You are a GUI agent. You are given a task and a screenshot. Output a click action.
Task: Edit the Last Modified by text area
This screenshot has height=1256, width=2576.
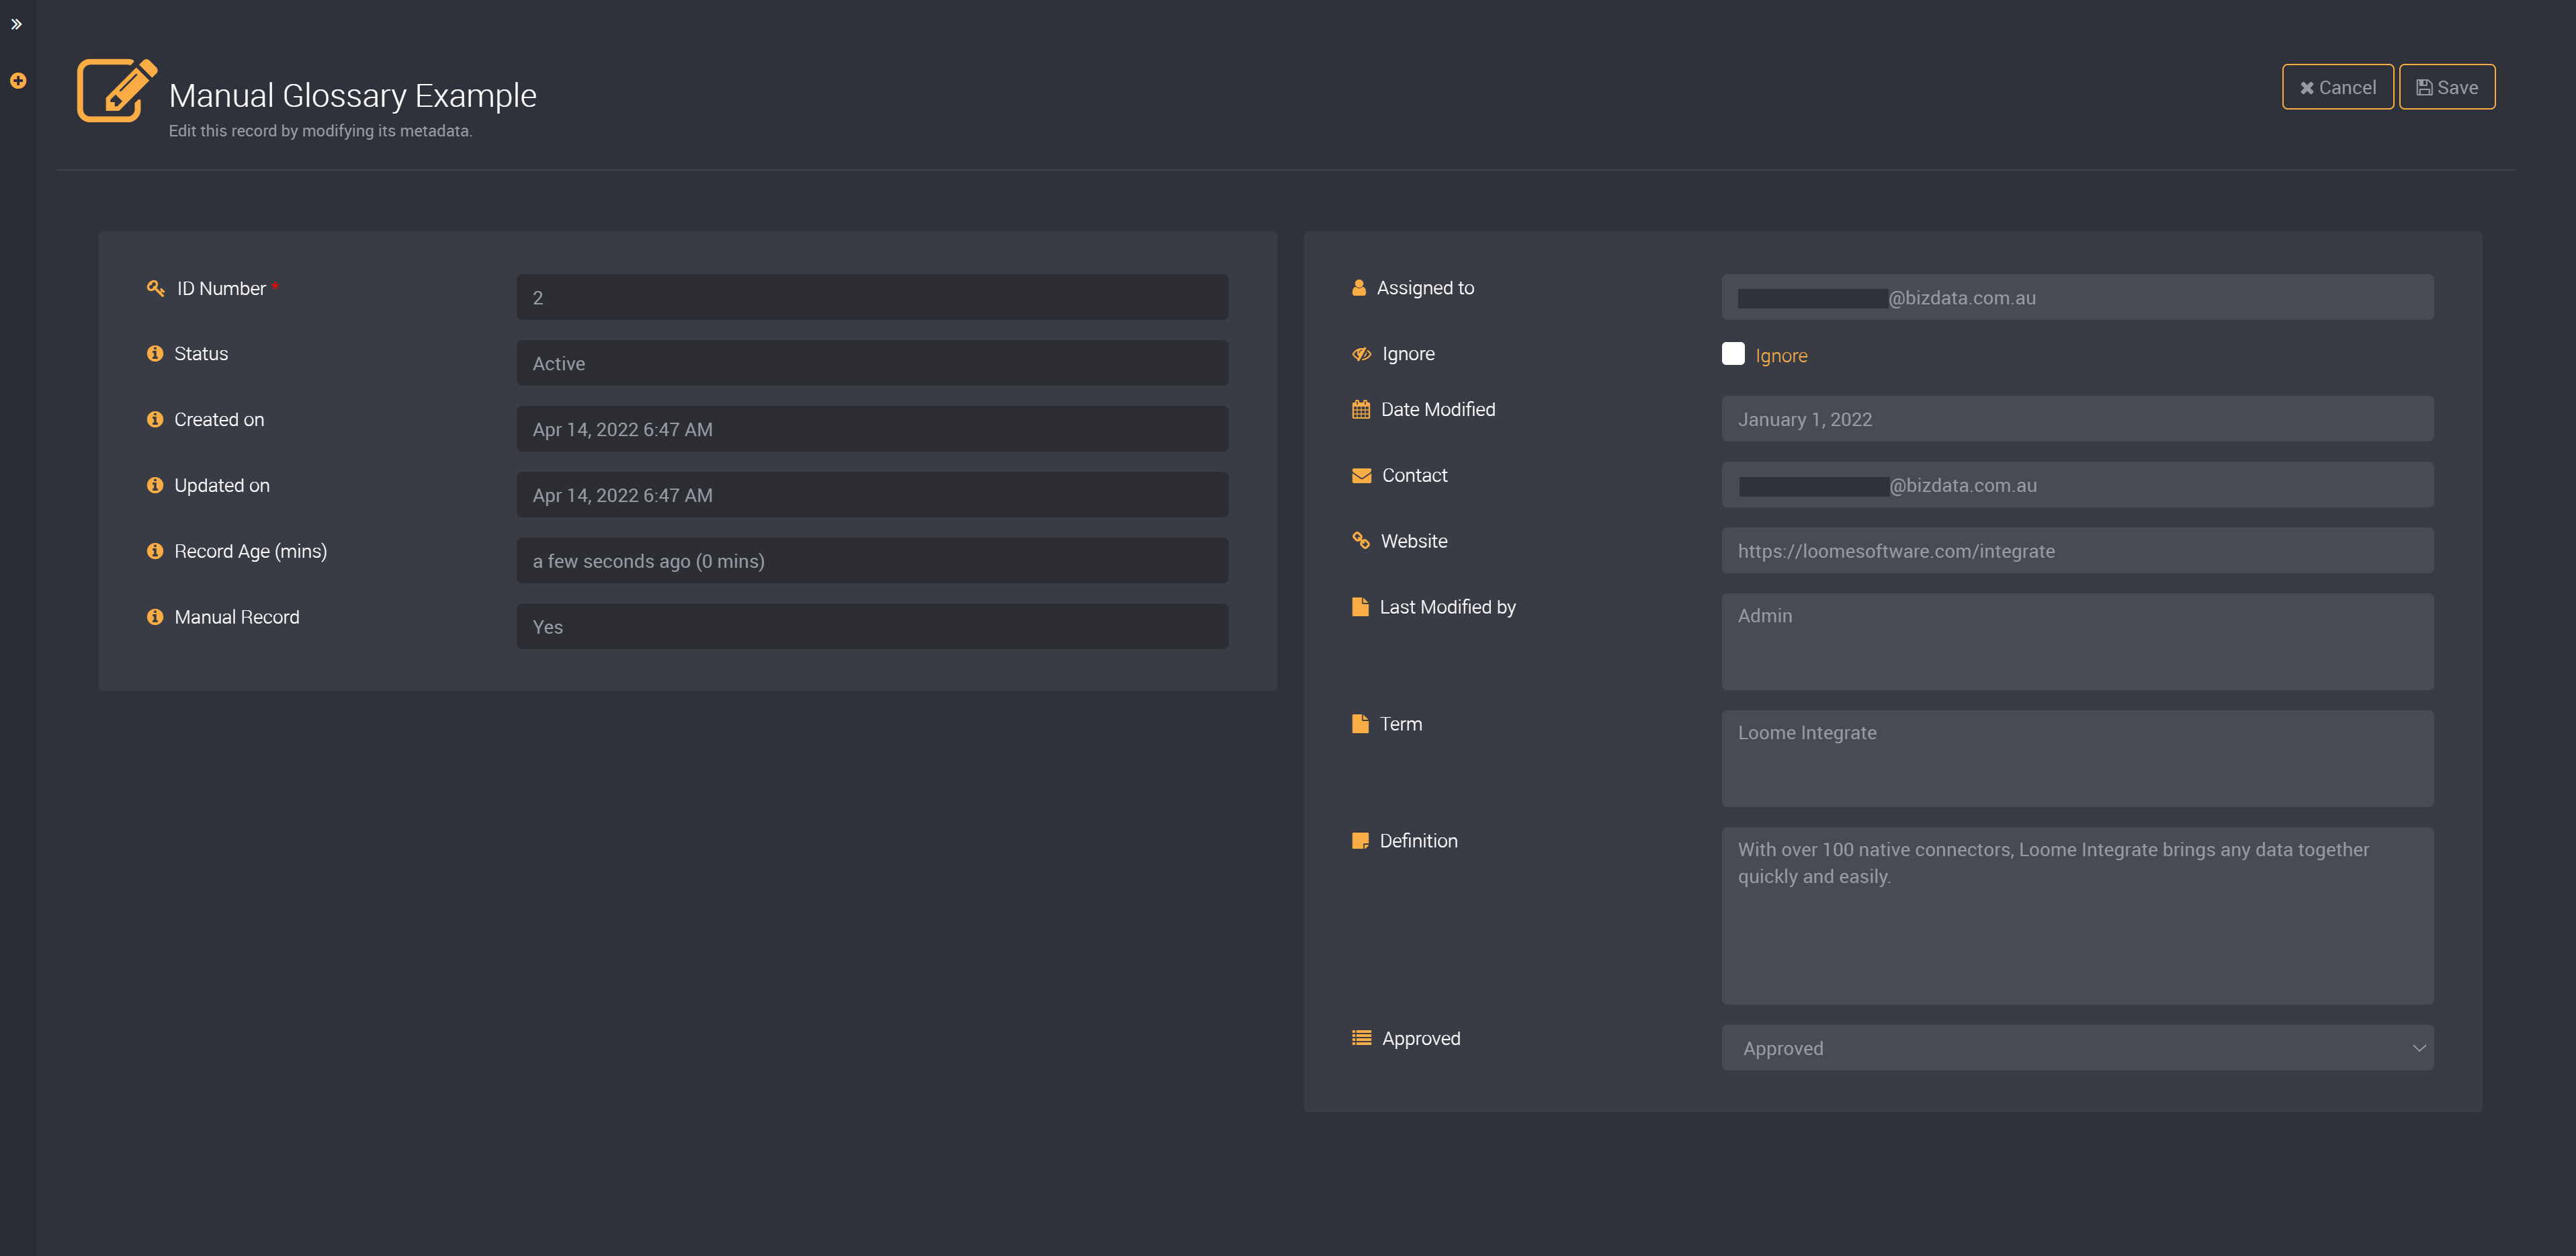point(2077,642)
